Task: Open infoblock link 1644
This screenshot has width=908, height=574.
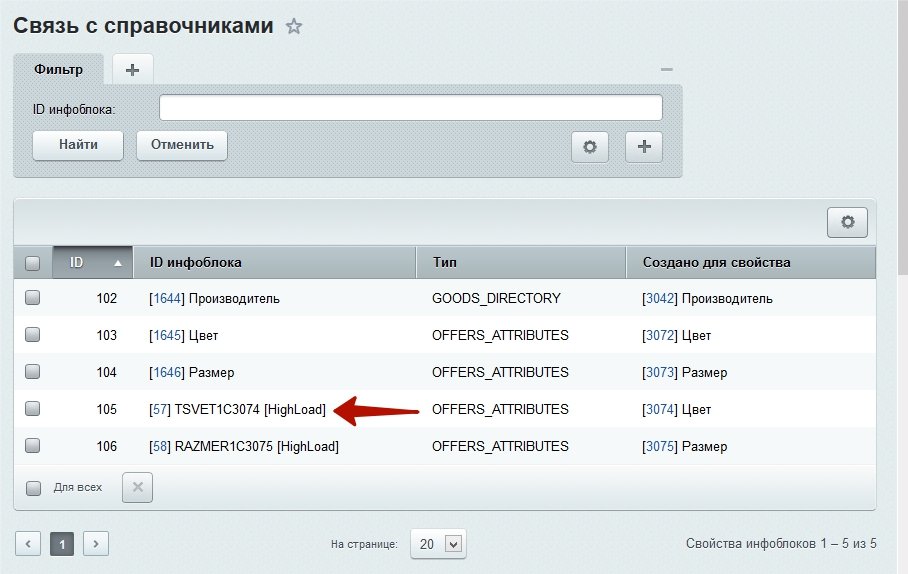Action: (x=167, y=298)
